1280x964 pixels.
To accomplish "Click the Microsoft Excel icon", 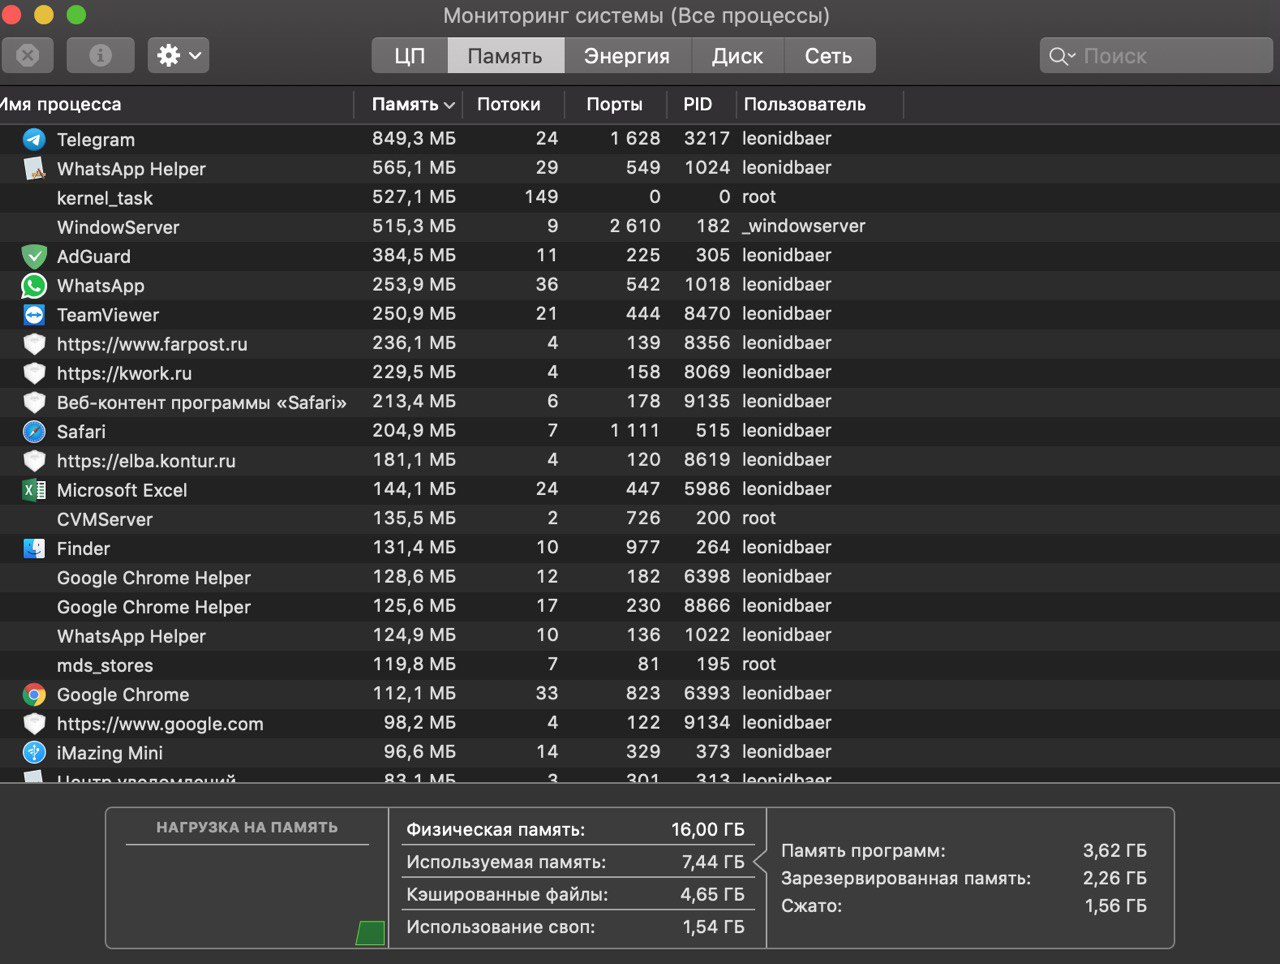I will pyautogui.click(x=34, y=490).
